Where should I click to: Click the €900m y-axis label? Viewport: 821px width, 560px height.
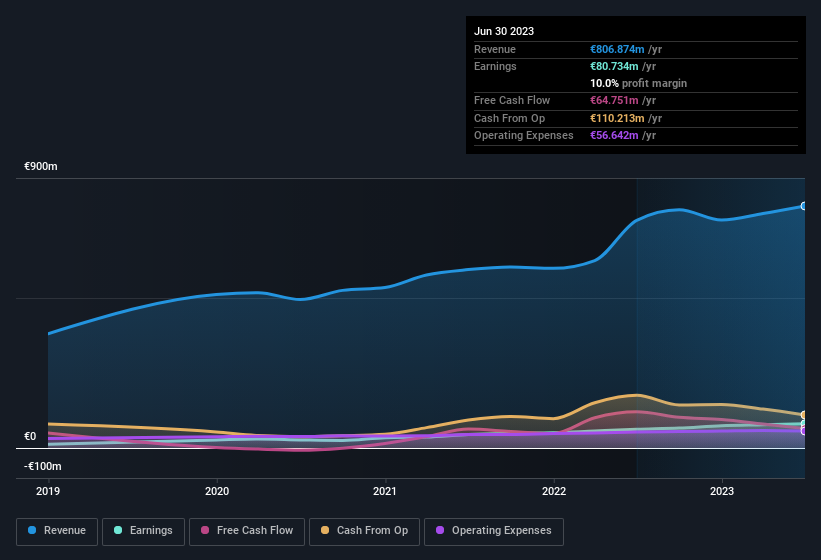pos(41,166)
